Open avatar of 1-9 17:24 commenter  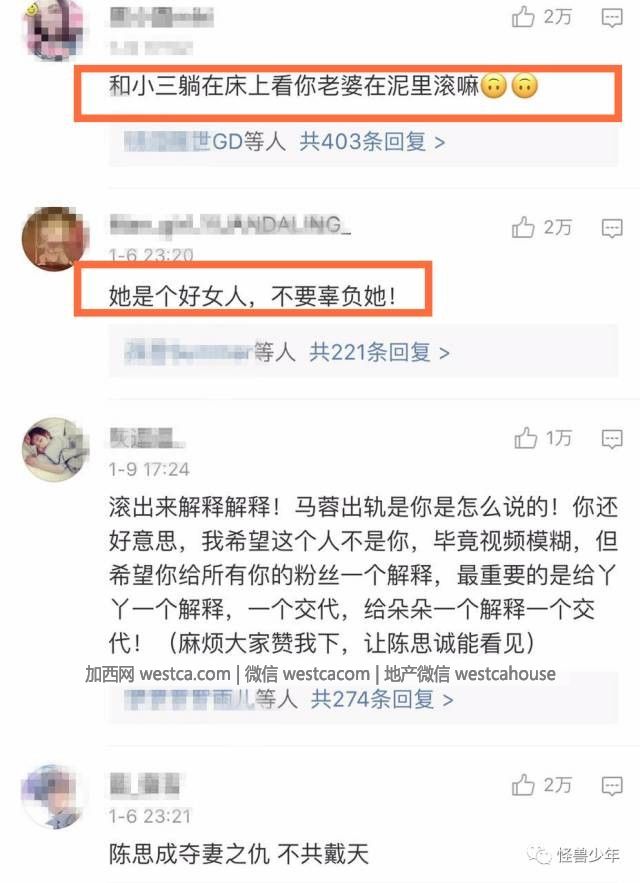click(x=55, y=449)
